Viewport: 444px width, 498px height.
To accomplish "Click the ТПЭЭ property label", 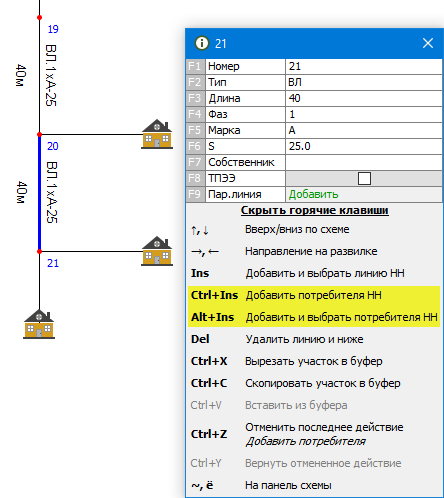I will [x=222, y=178].
